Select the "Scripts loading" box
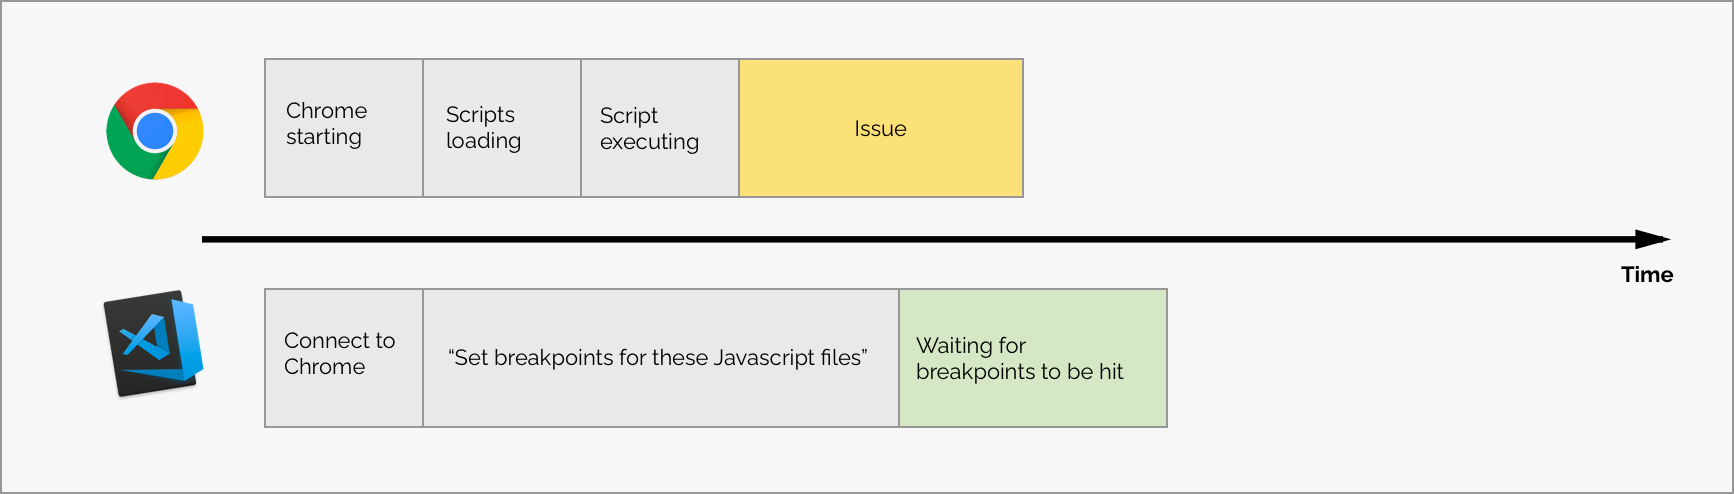 coord(502,128)
